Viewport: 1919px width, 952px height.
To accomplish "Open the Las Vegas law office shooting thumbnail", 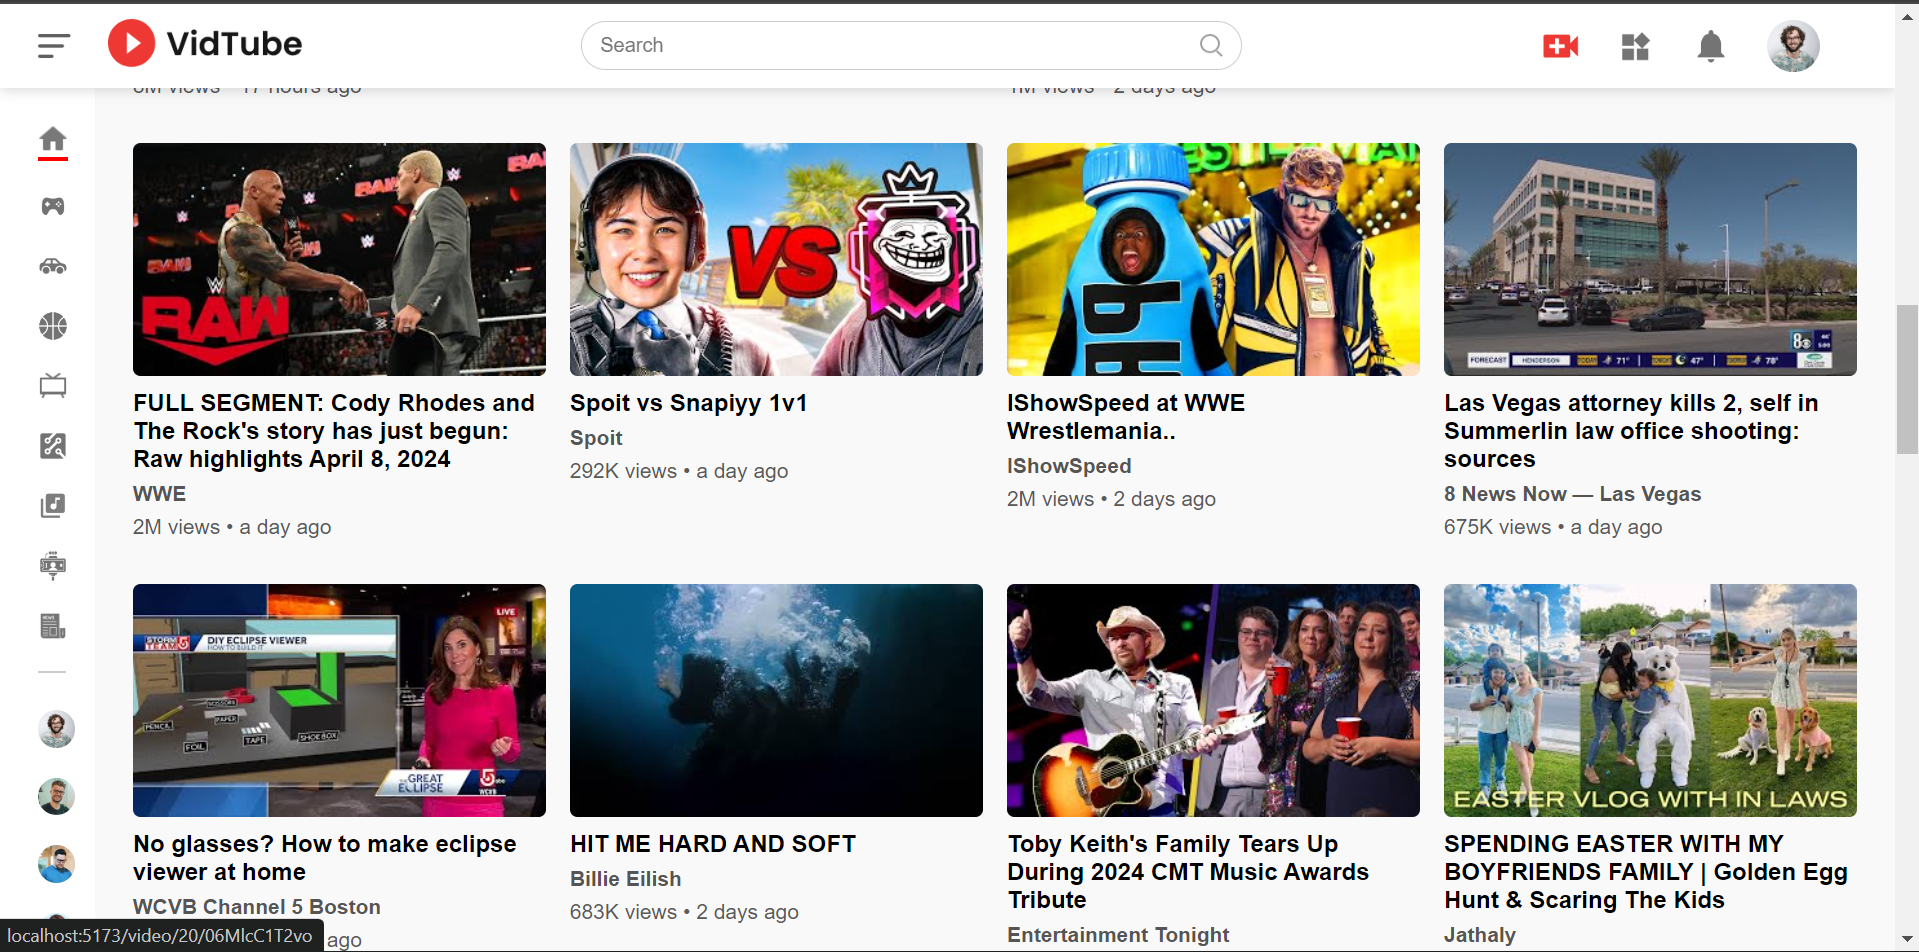I will [x=1650, y=259].
